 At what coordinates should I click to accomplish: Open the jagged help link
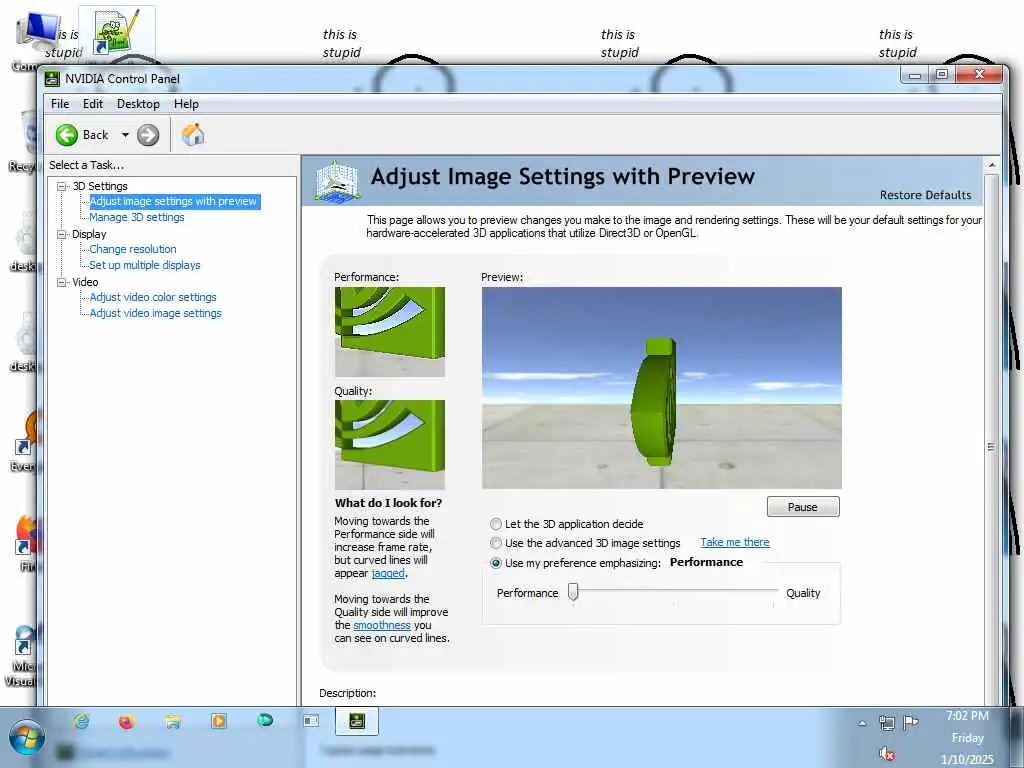click(388, 573)
